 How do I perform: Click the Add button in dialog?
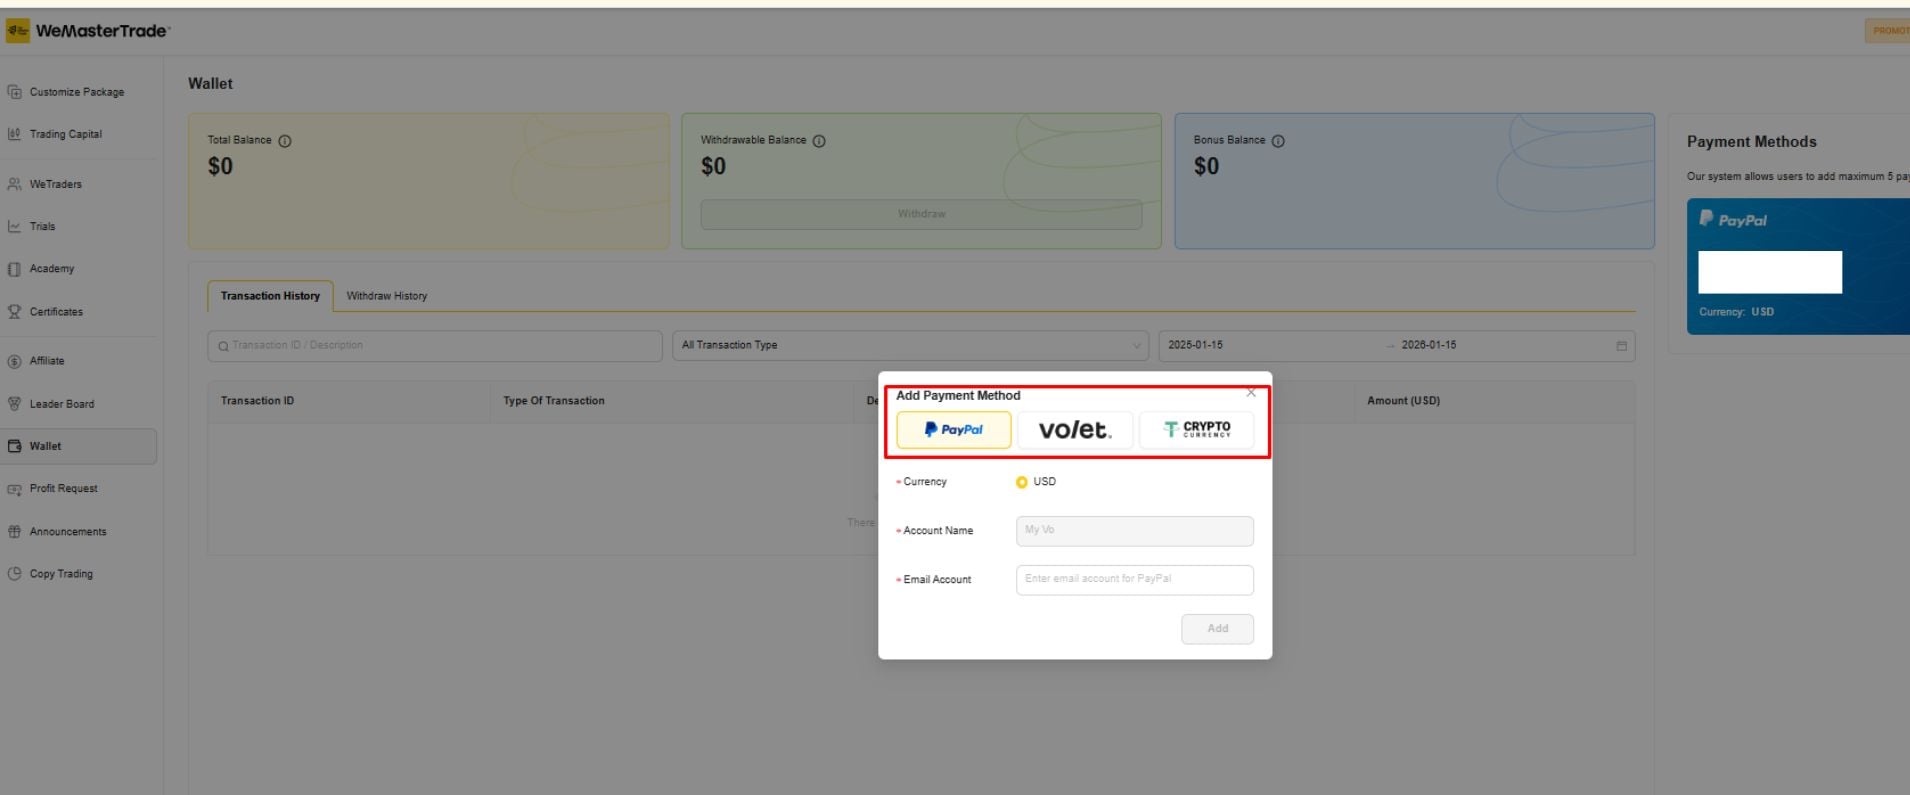[1217, 629]
